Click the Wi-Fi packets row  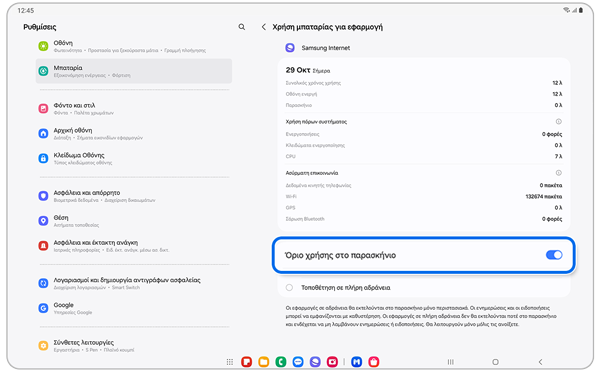click(424, 197)
